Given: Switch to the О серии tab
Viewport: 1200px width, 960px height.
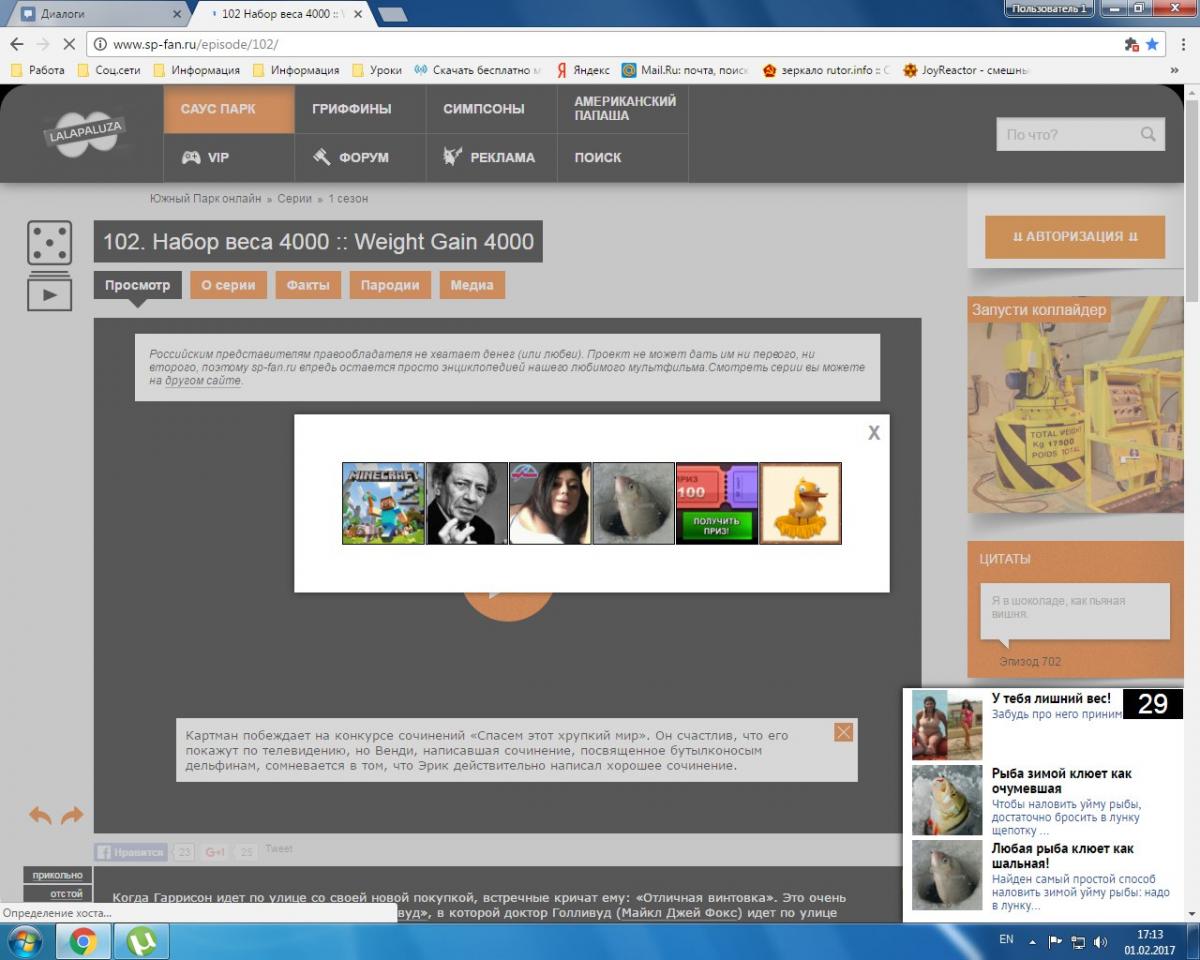Looking at the screenshot, I should (x=228, y=285).
